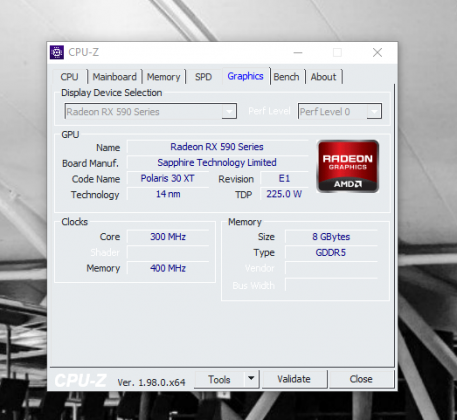Click the TDP value '225.0 W'
Screen dimensions: 457x420
[x=284, y=194]
